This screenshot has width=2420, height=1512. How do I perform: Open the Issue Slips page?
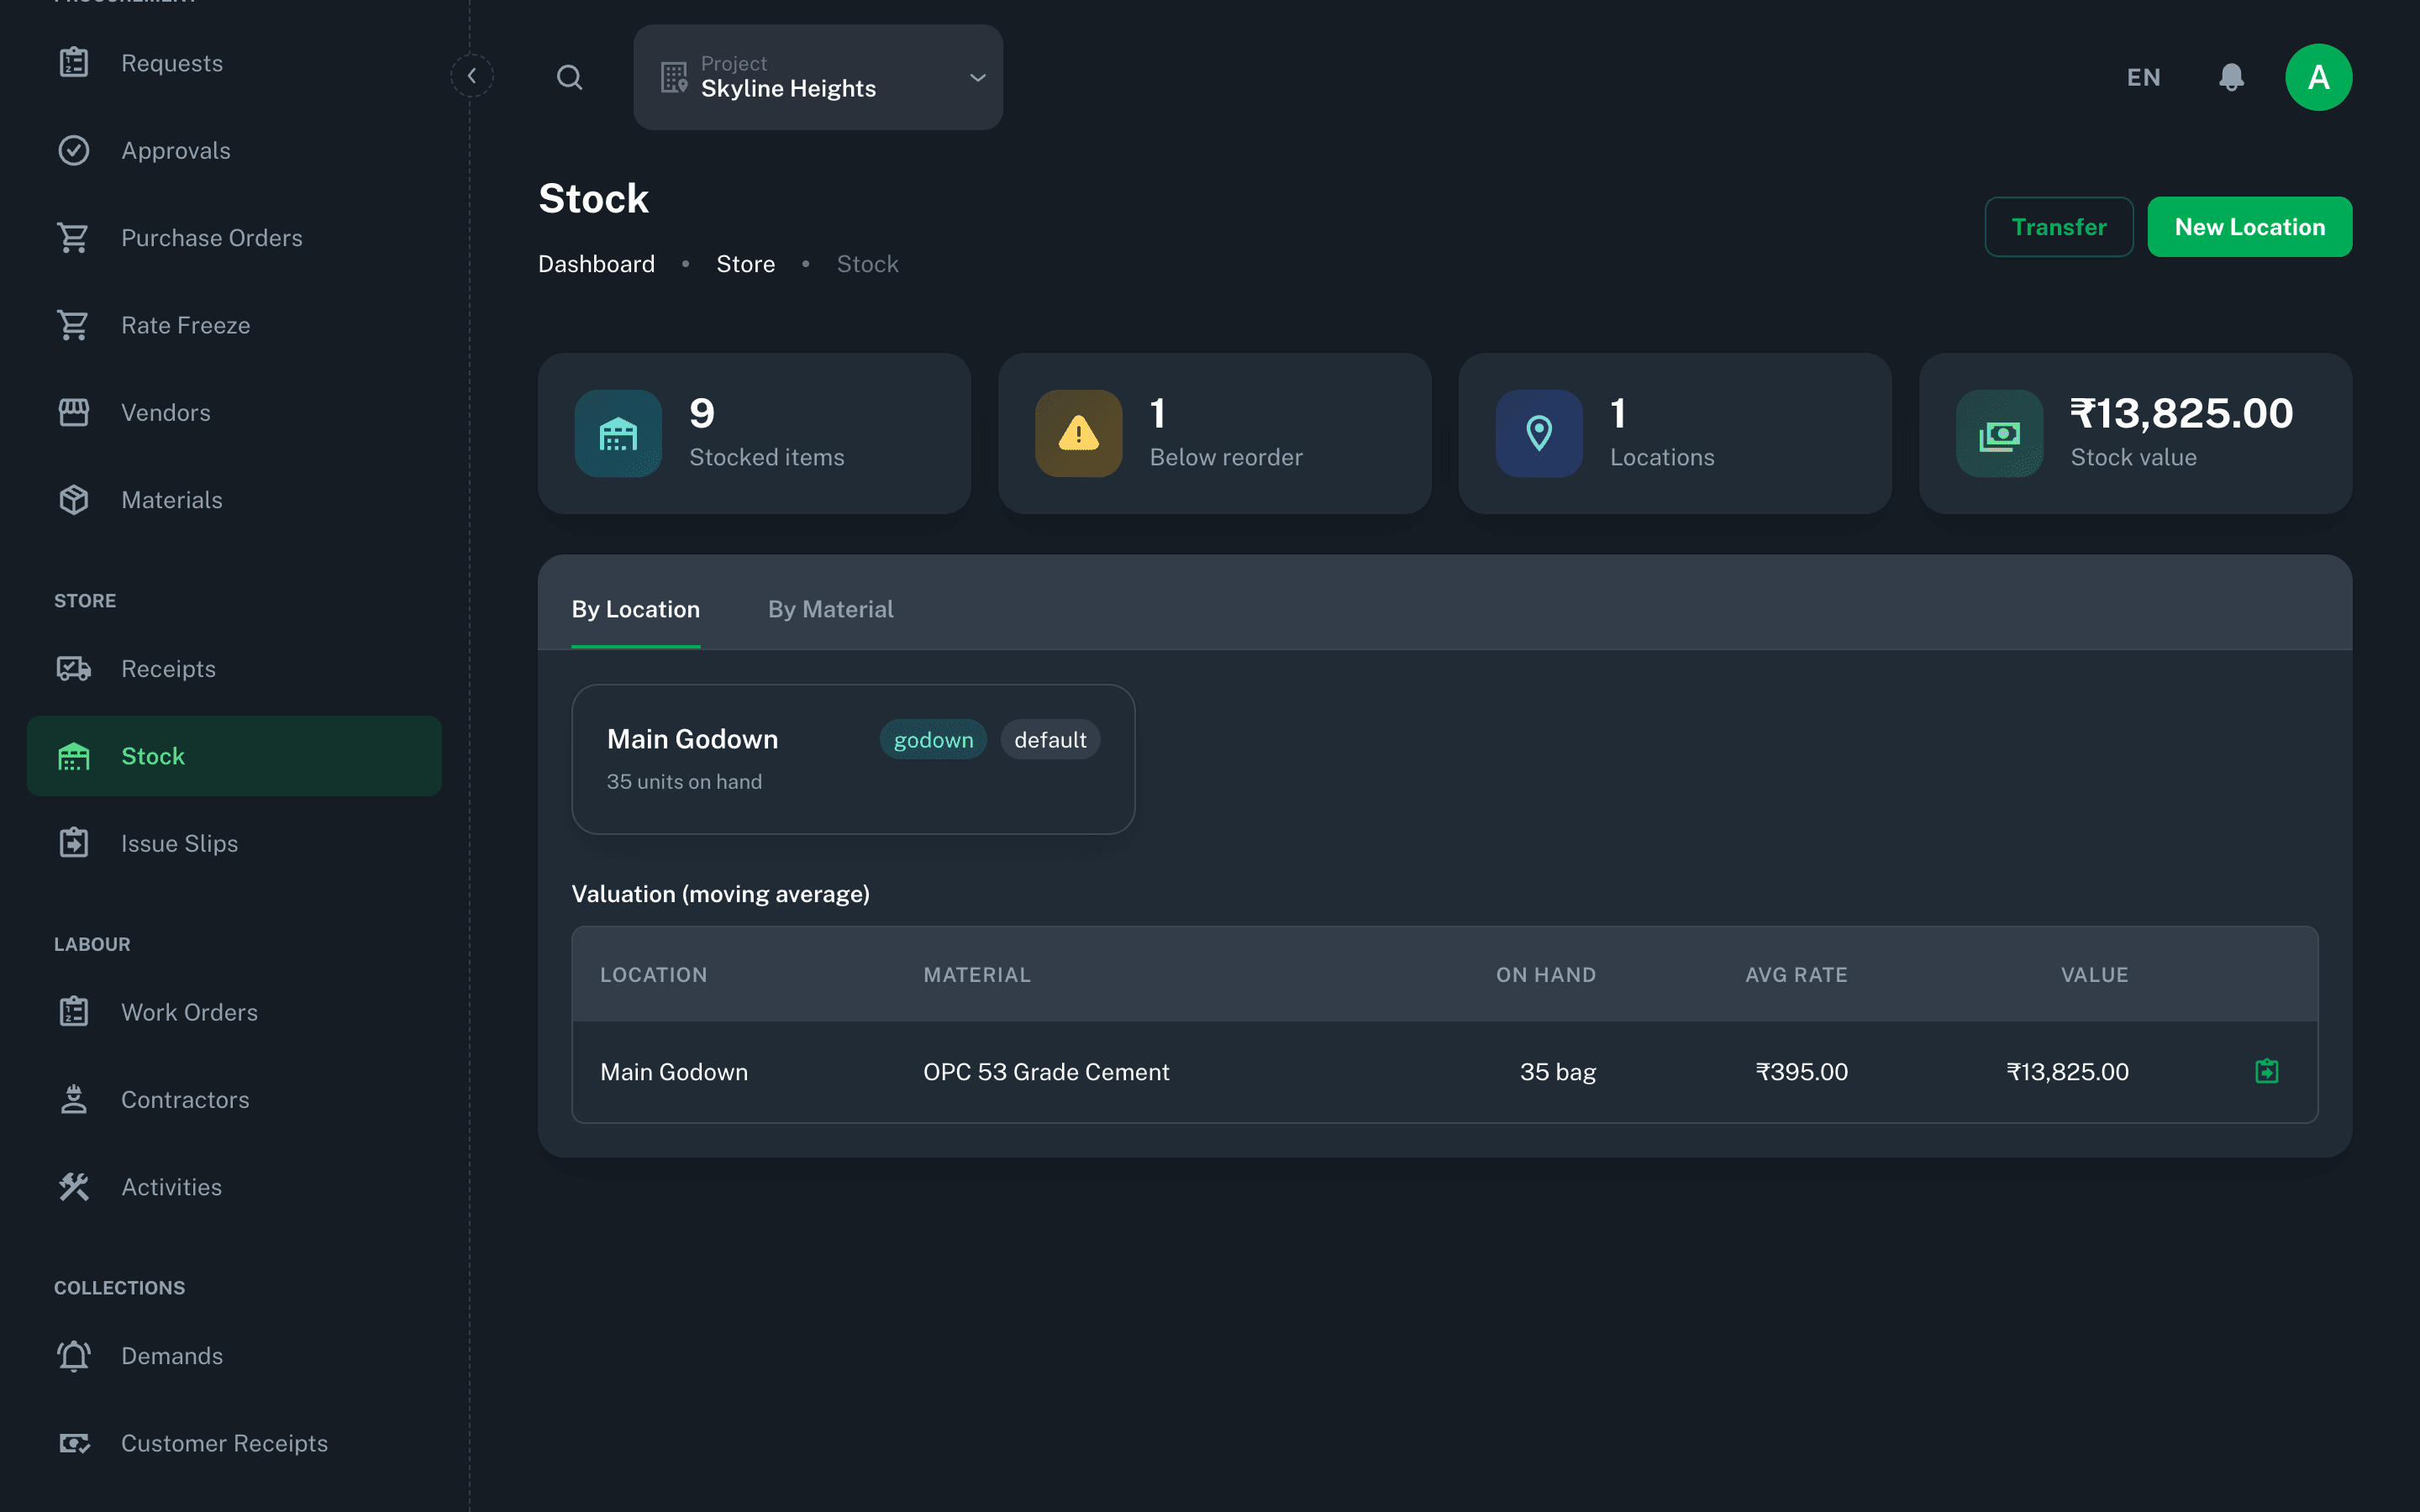pyautogui.click(x=234, y=843)
